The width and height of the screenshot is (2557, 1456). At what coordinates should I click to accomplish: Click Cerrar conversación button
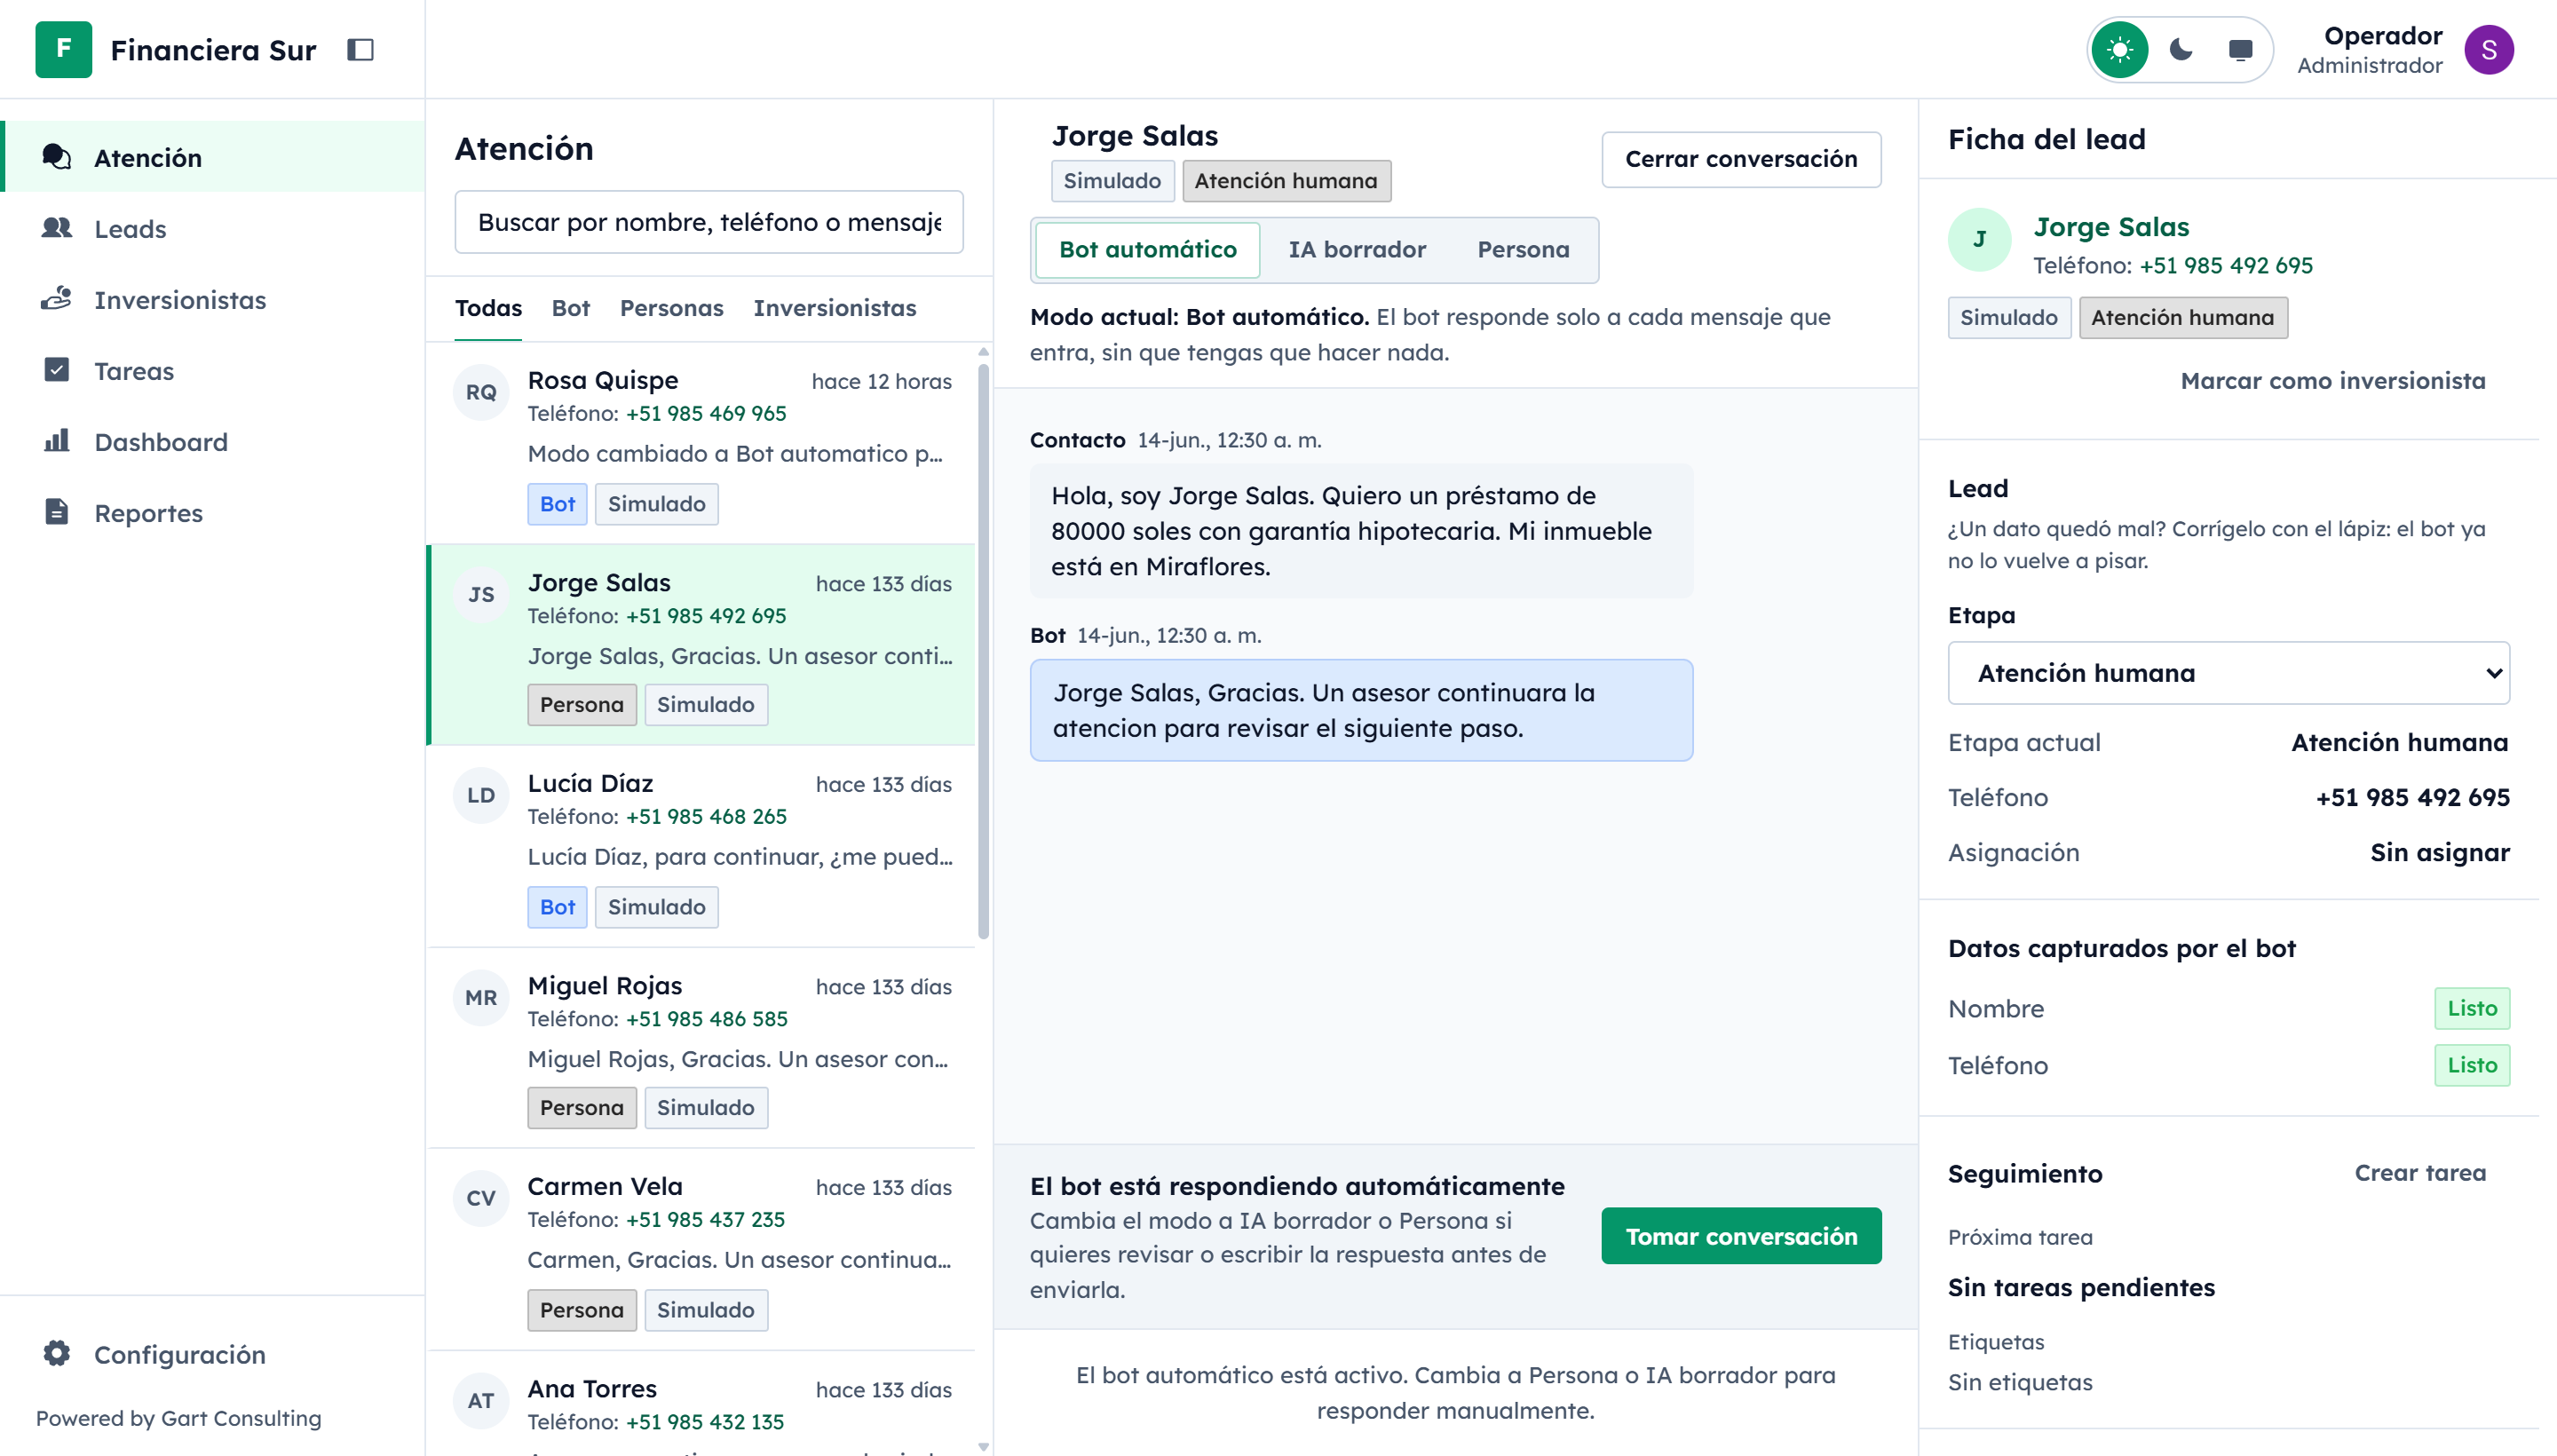(1740, 159)
